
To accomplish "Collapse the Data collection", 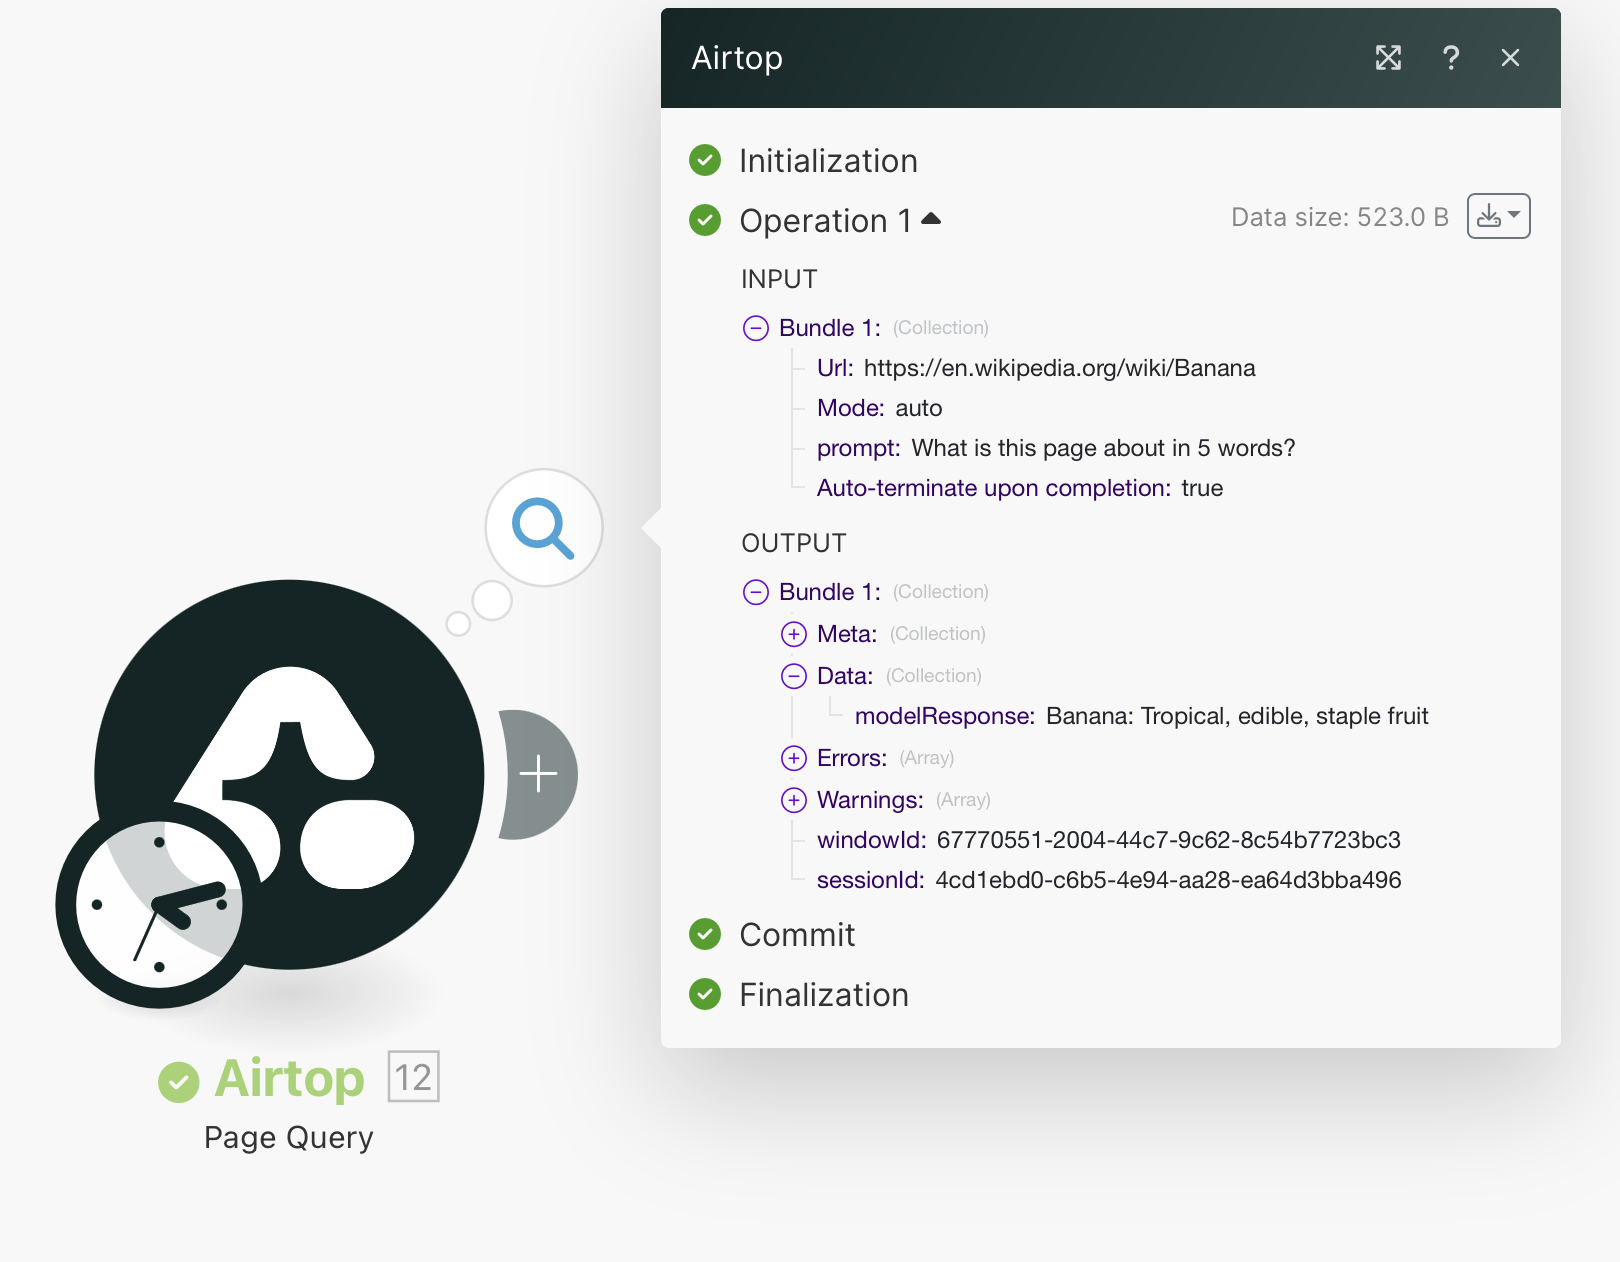I will click(793, 675).
